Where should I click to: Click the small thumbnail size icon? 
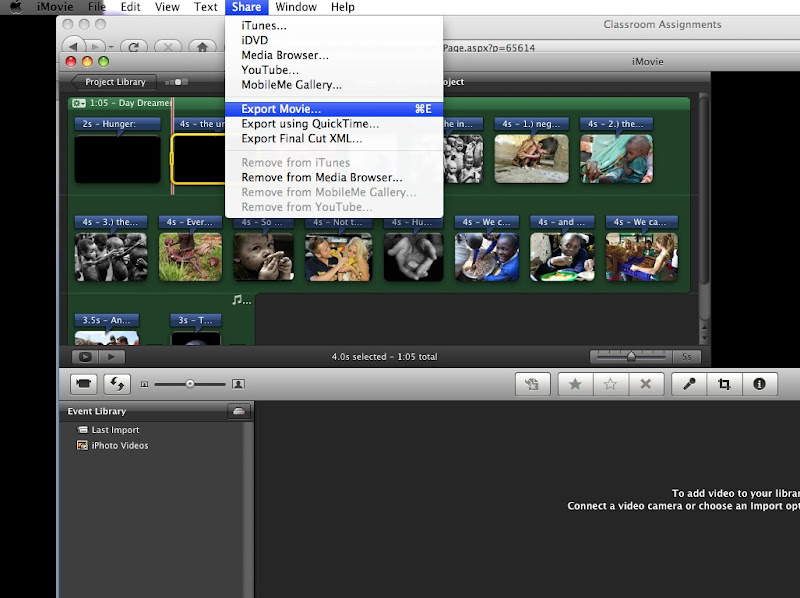144,384
